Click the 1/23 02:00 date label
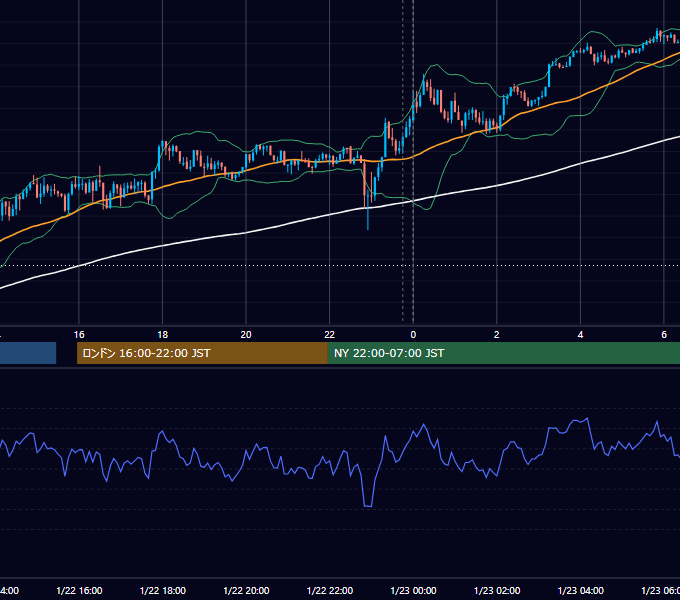This screenshot has height=600, width=680. point(497,590)
